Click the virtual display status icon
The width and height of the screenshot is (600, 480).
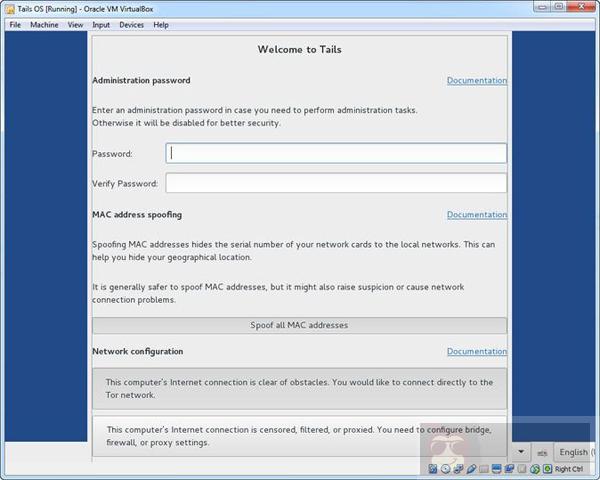(496, 469)
